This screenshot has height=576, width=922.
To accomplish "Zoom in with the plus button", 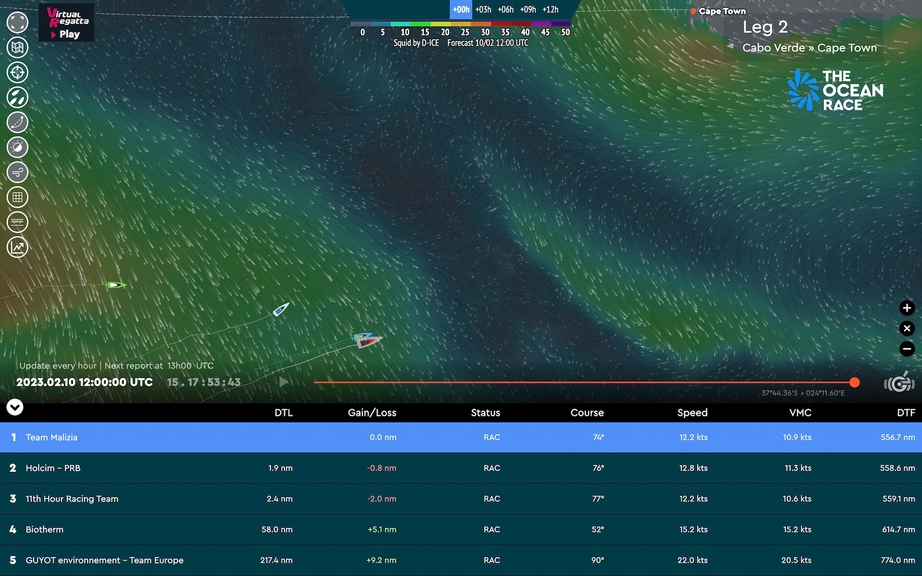I will (x=907, y=308).
